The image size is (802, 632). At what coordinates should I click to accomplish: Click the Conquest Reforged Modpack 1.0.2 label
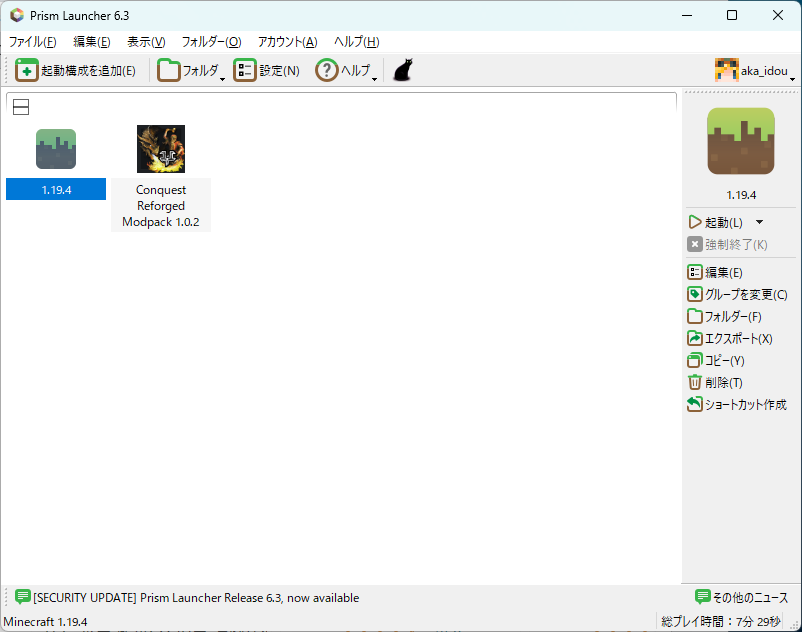(161, 206)
